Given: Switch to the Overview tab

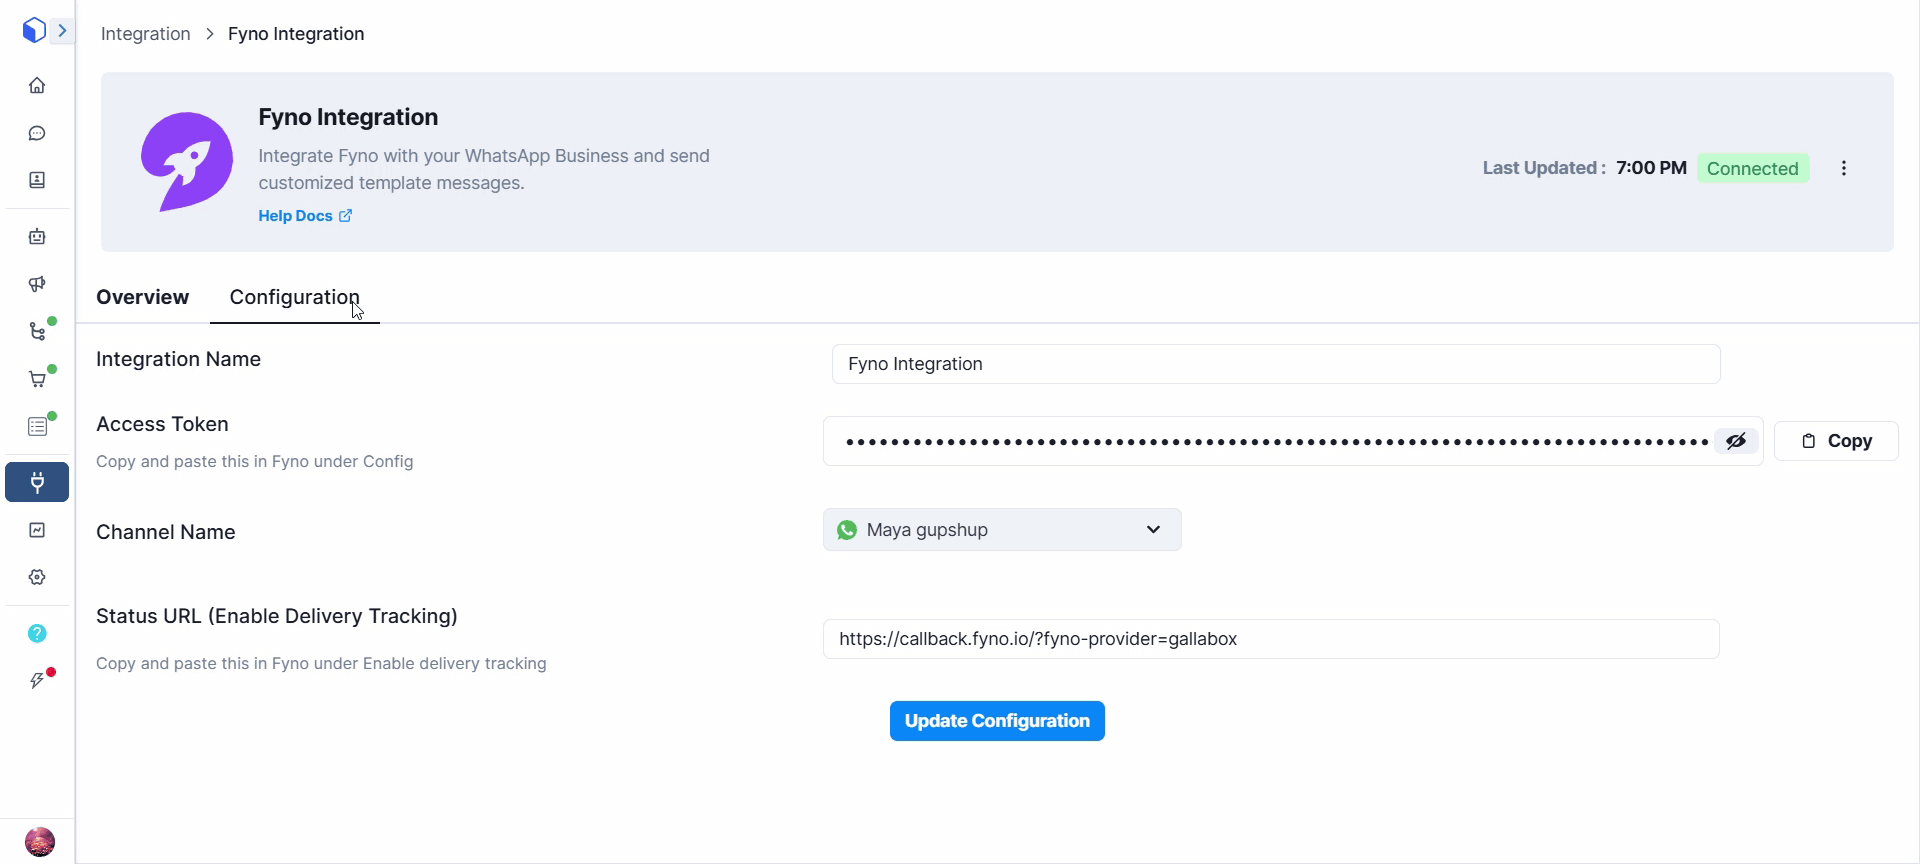Looking at the screenshot, I should click(x=142, y=297).
